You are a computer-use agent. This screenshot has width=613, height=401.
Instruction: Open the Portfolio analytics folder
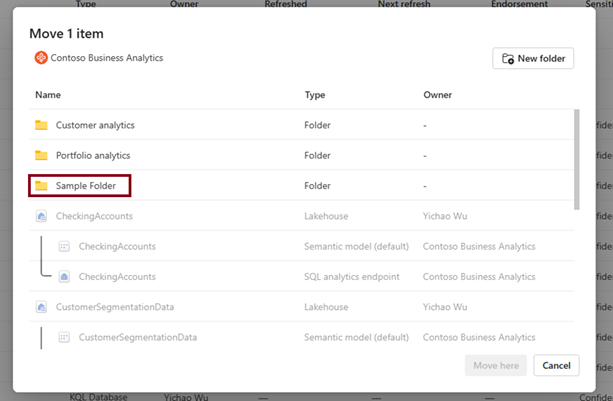[93, 156]
